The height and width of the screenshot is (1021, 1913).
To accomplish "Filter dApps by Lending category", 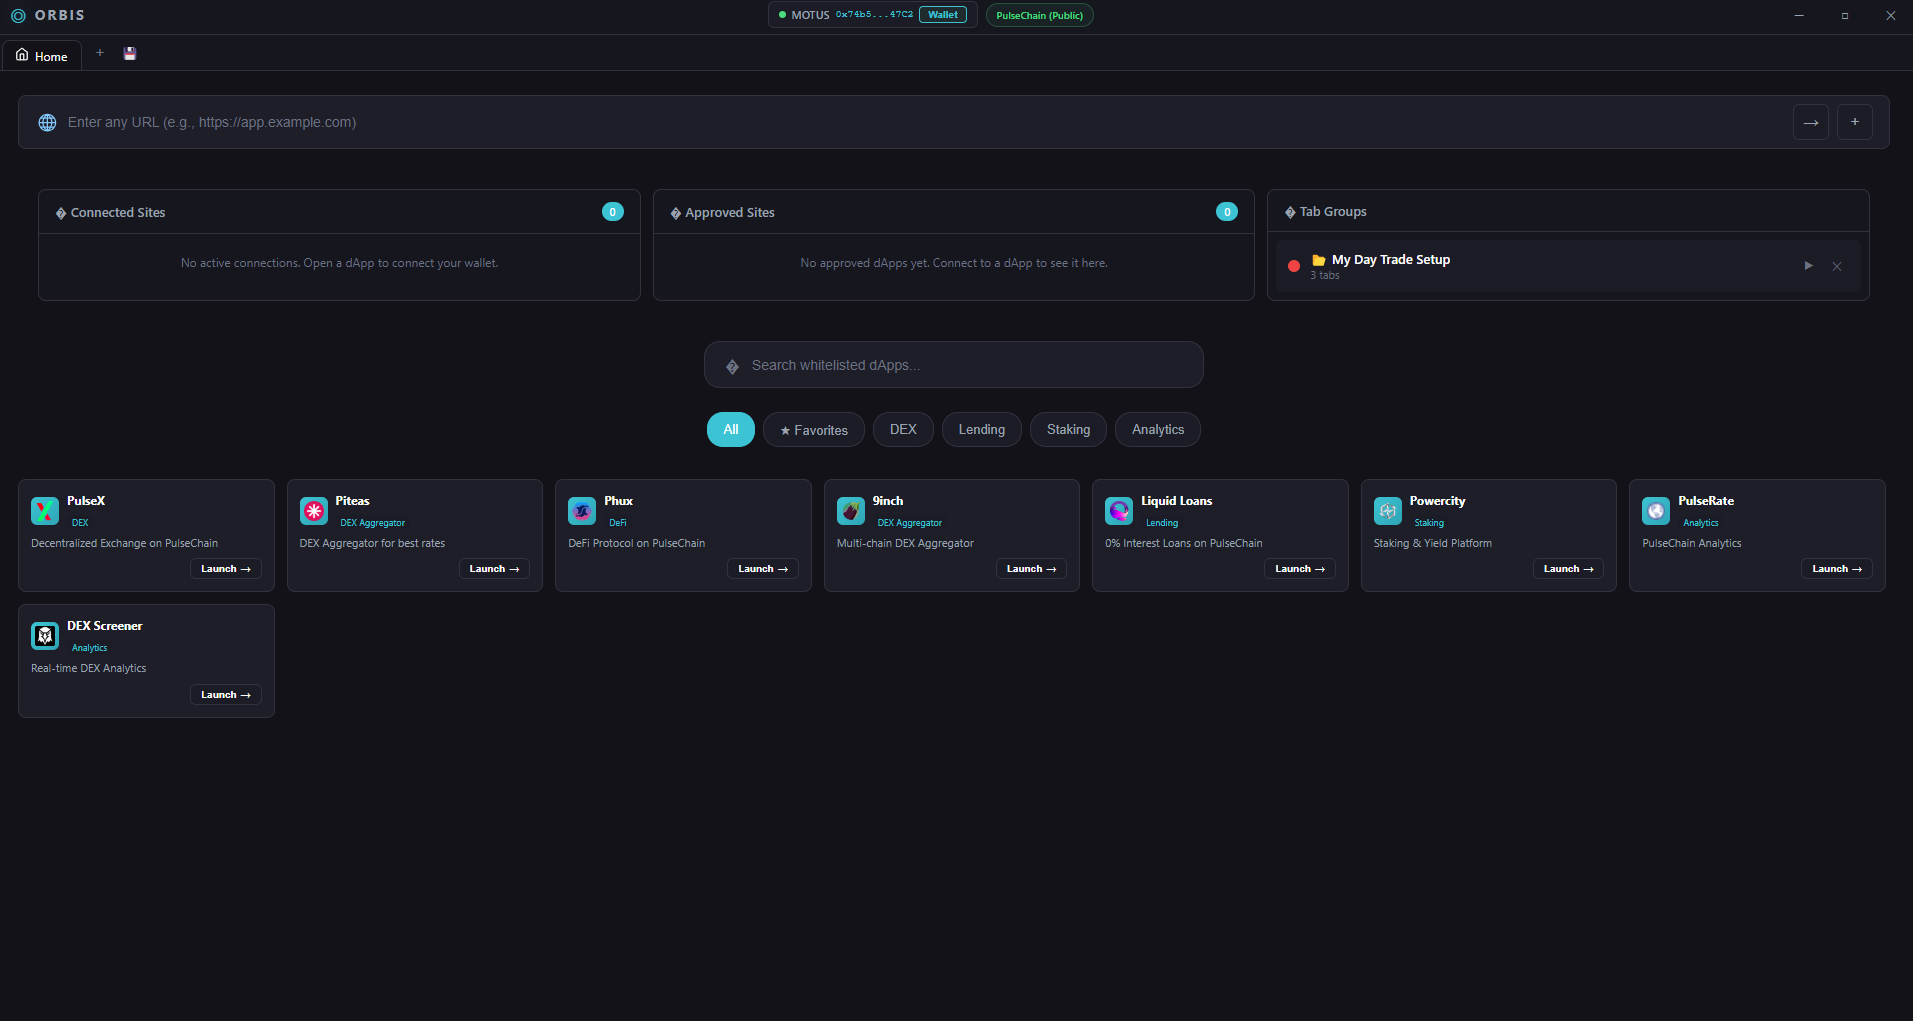I will tap(982, 430).
